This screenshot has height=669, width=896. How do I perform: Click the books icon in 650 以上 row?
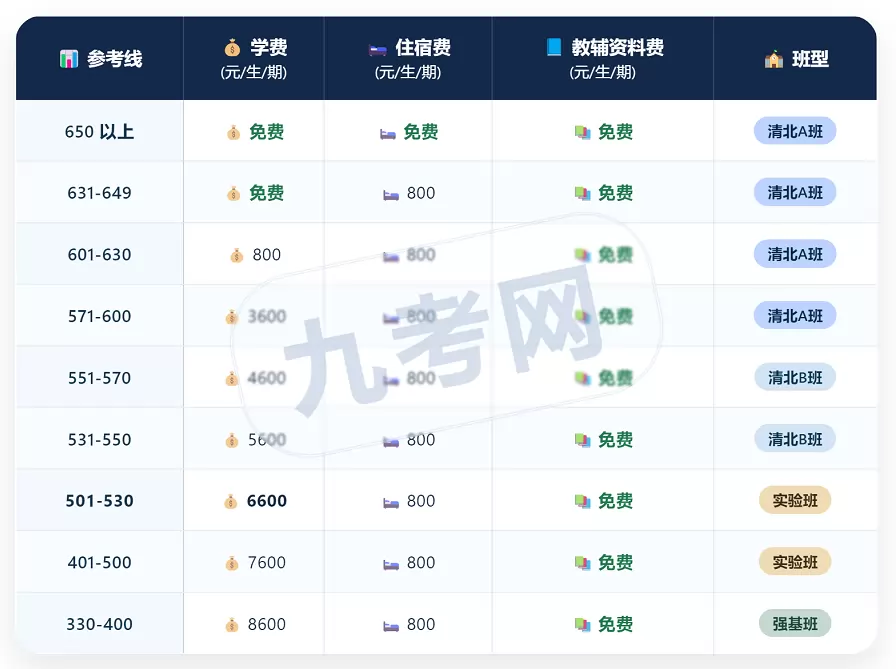click(582, 133)
